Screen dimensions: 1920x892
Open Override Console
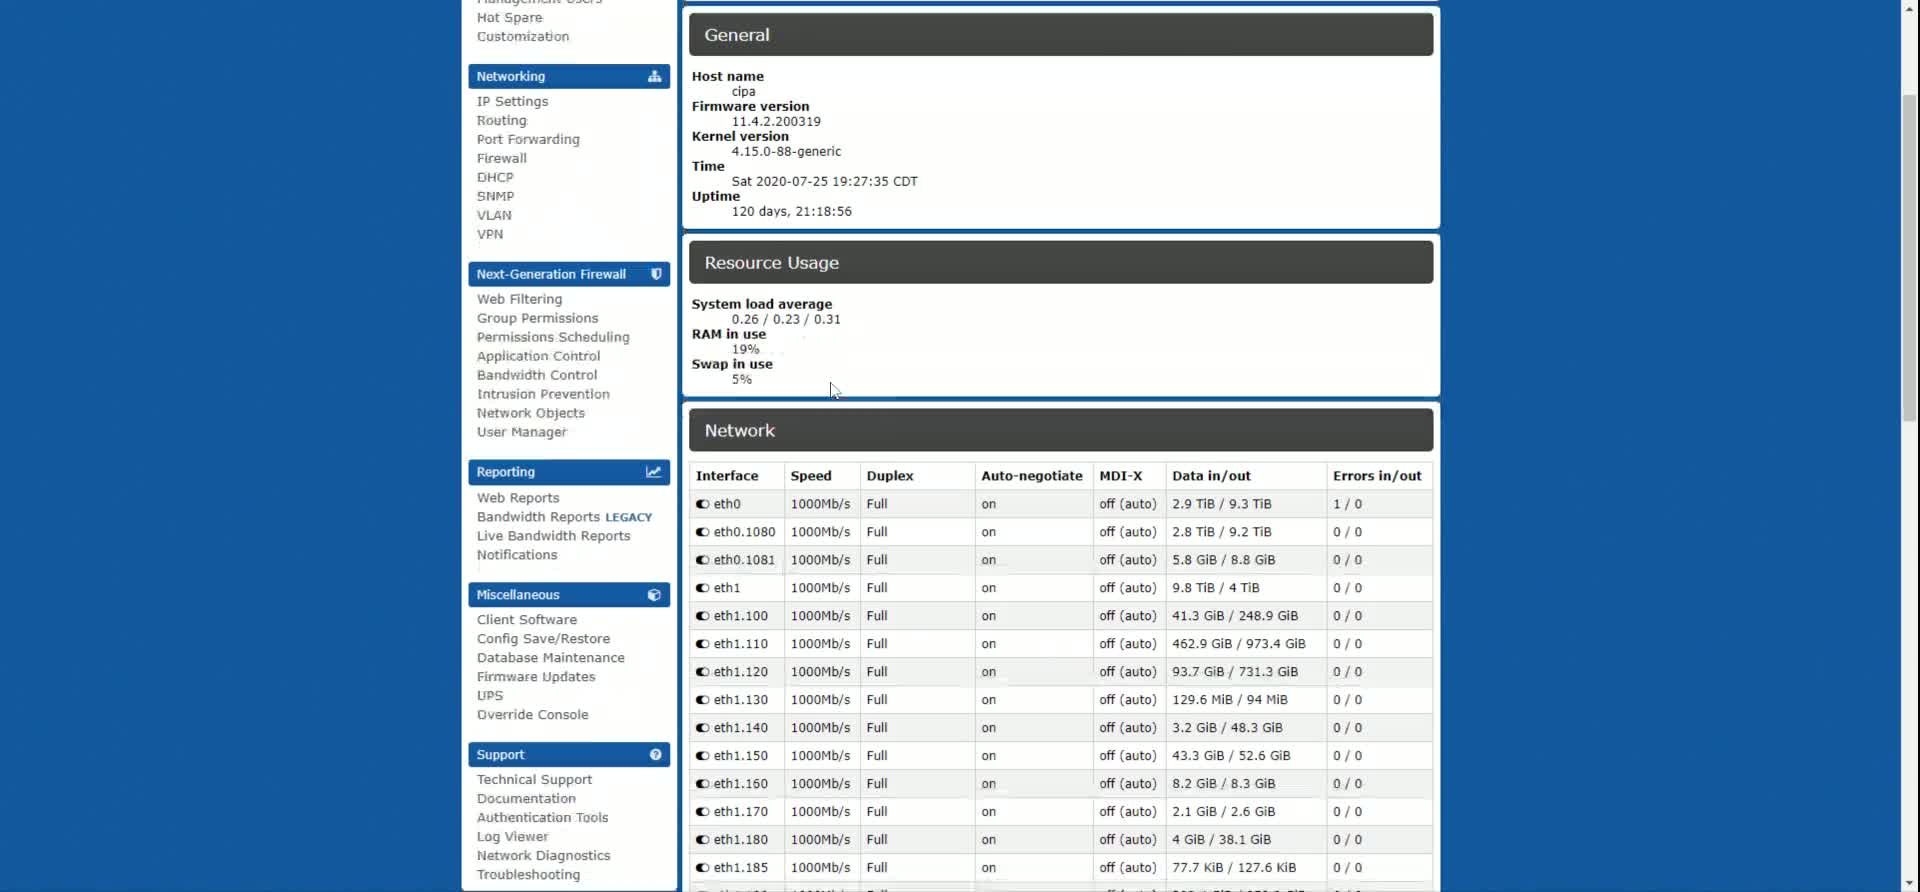click(533, 715)
